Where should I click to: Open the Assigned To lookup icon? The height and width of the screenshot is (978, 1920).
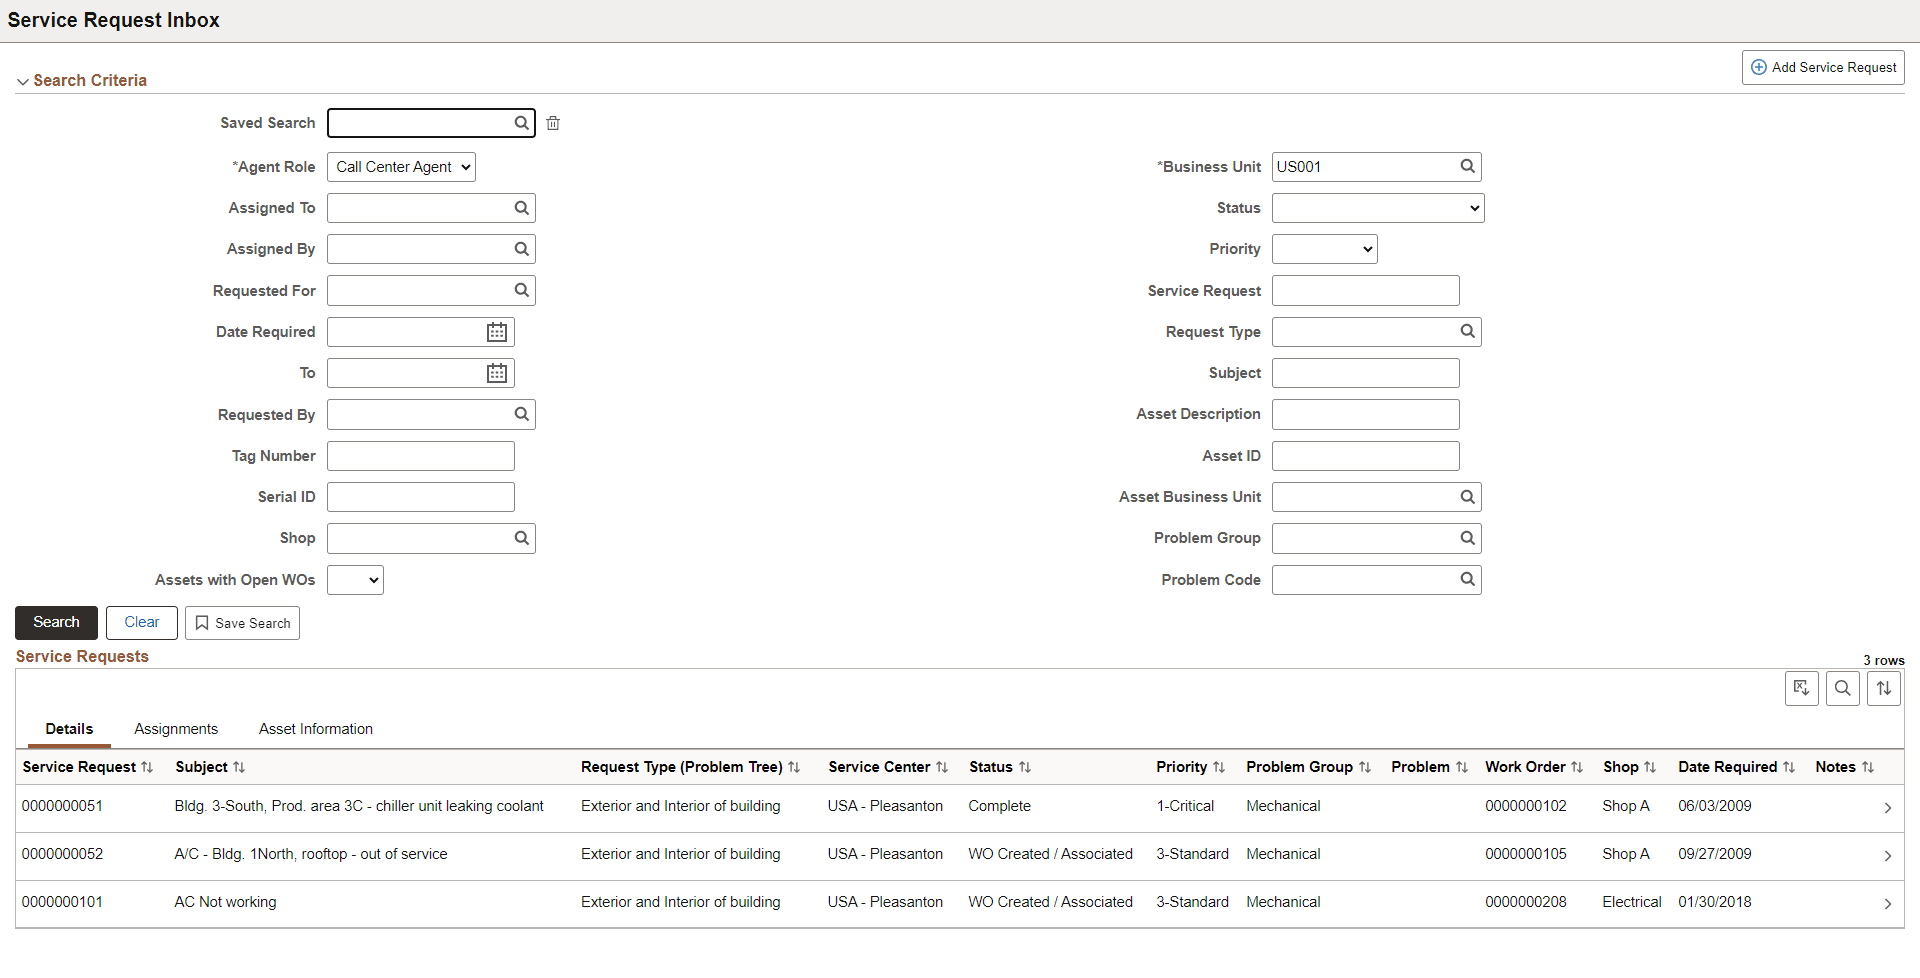(x=521, y=208)
